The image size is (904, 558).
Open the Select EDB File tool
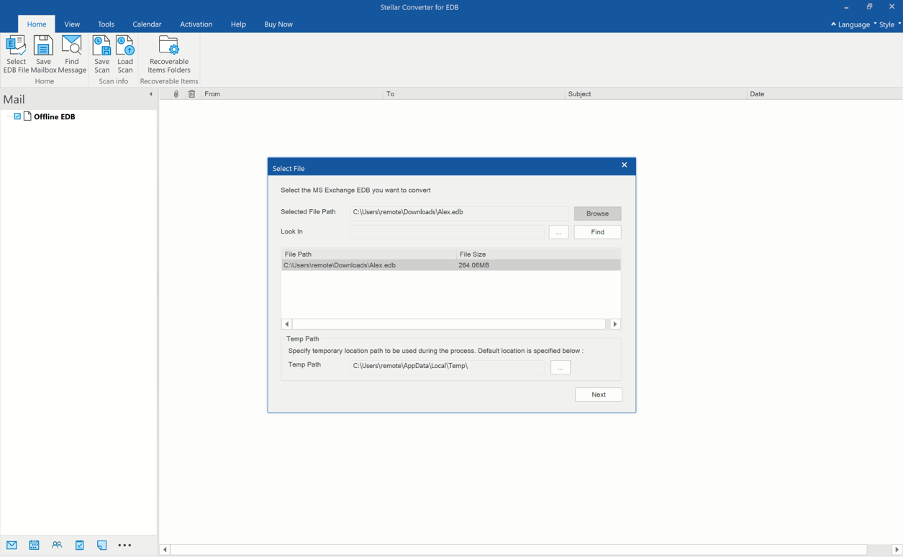point(16,54)
